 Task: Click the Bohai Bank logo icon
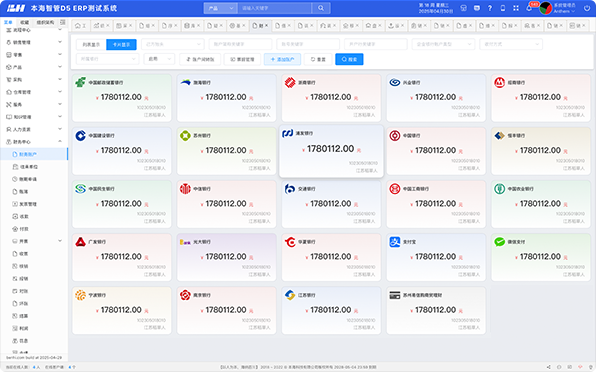185,82
